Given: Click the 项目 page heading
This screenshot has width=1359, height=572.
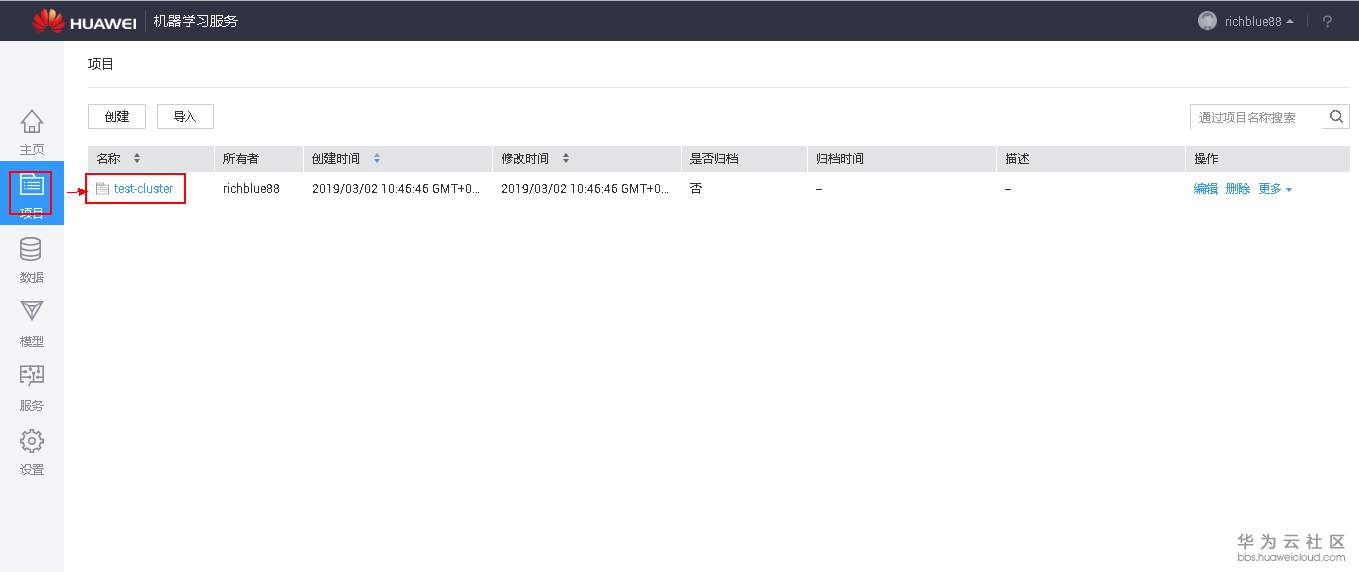Looking at the screenshot, I should 101,64.
